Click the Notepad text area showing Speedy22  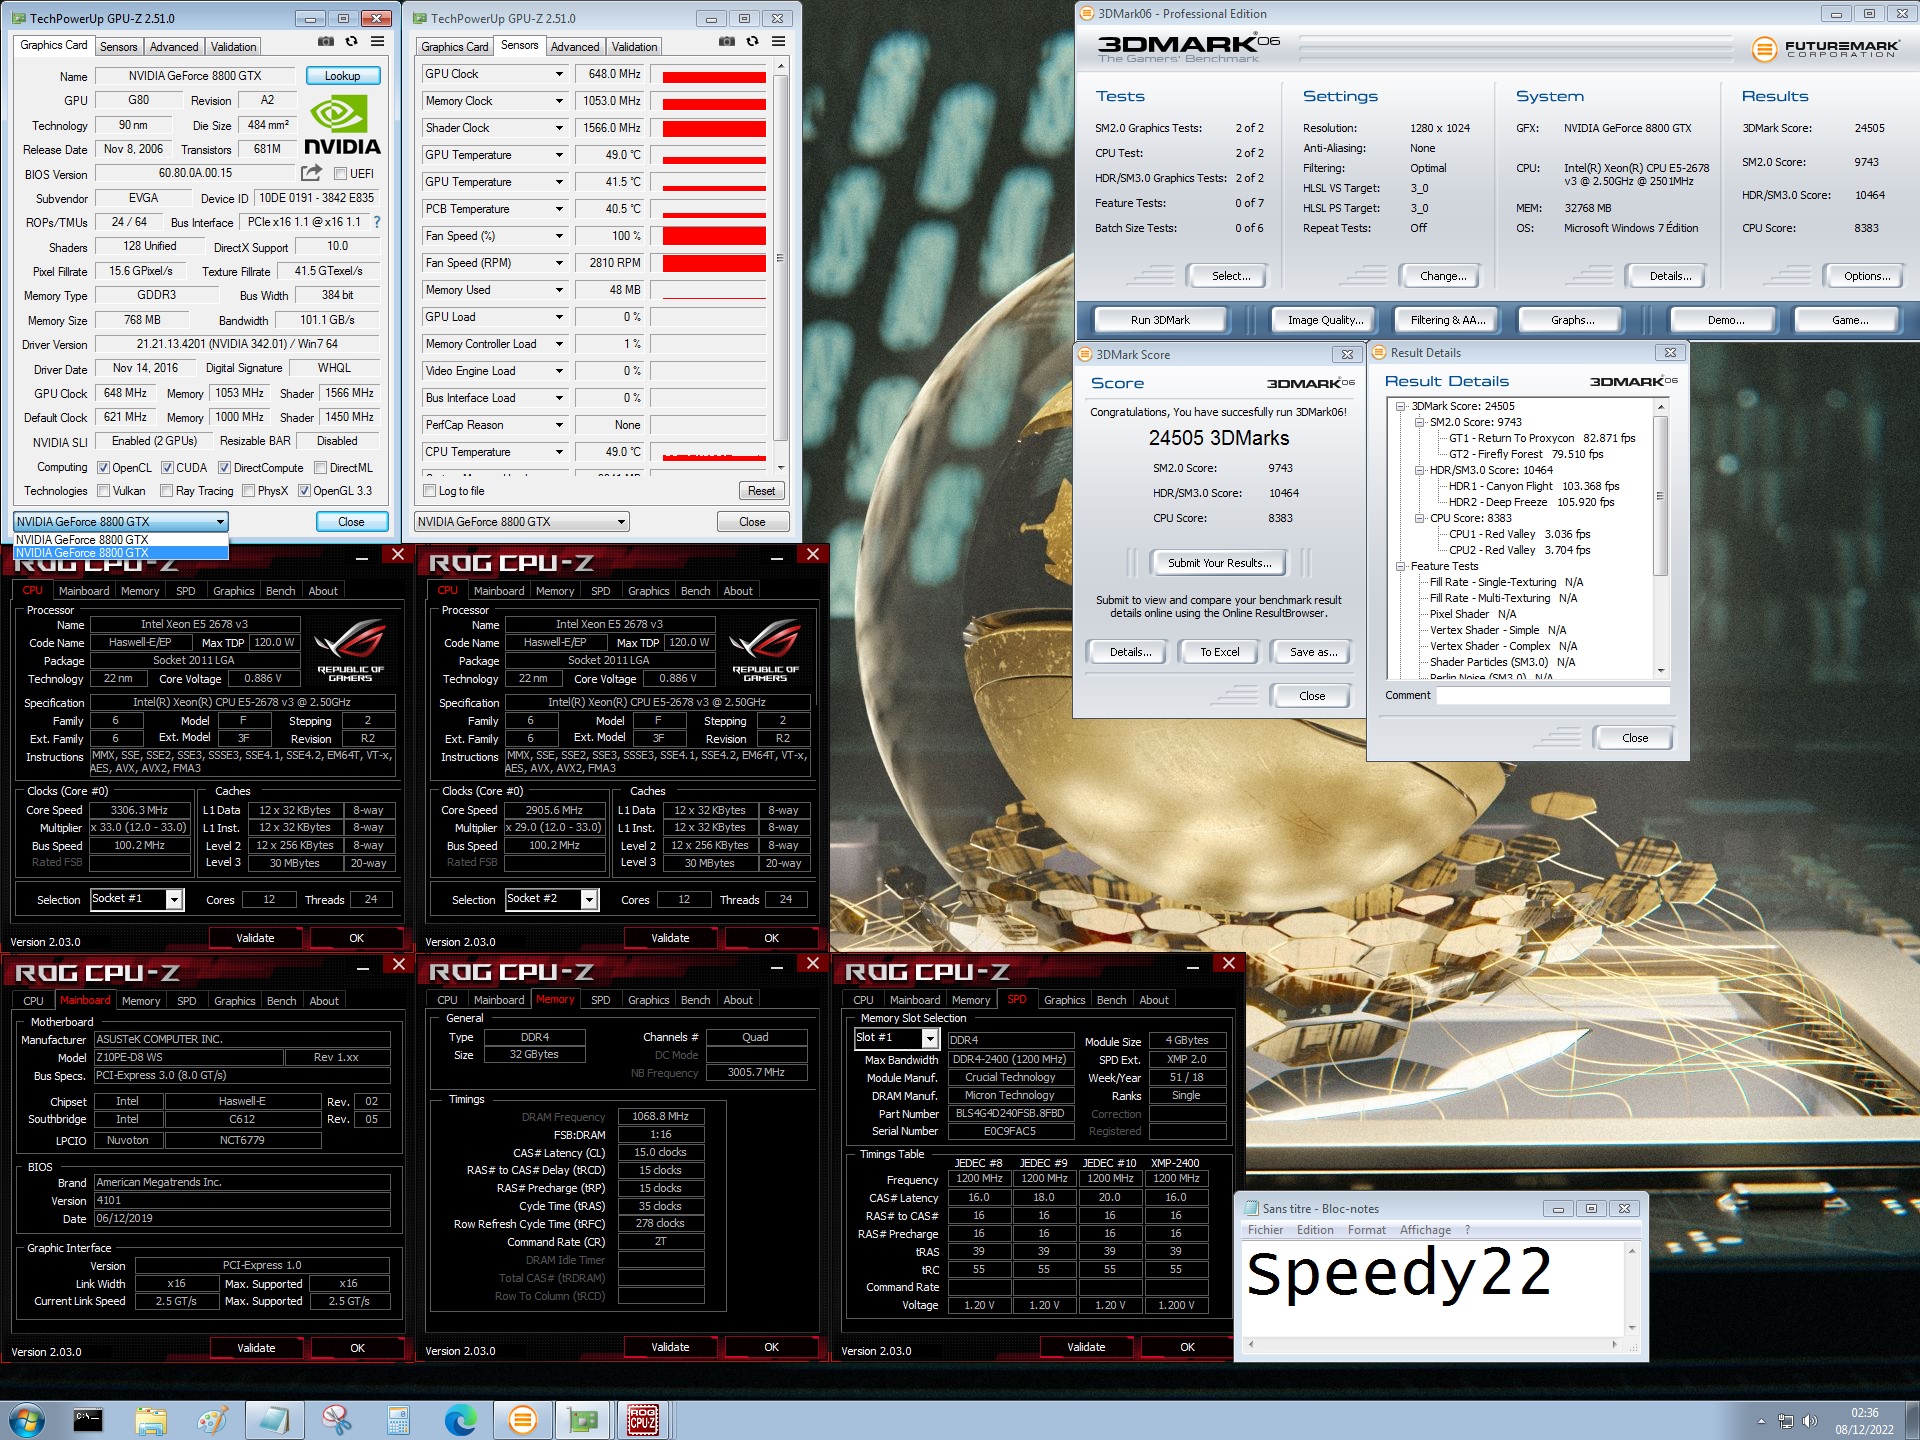pyautogui.click(x=1431, y=1288)
